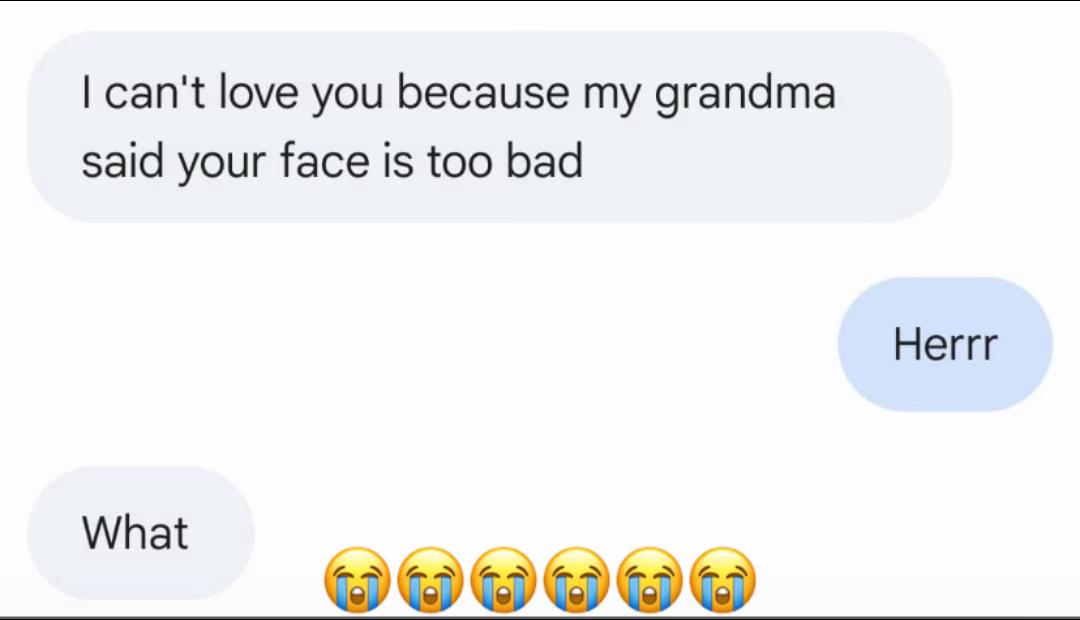Screen dimensions: 1080x620
Task: Click the last crying emoji on the right
Action: click(725, 580)
